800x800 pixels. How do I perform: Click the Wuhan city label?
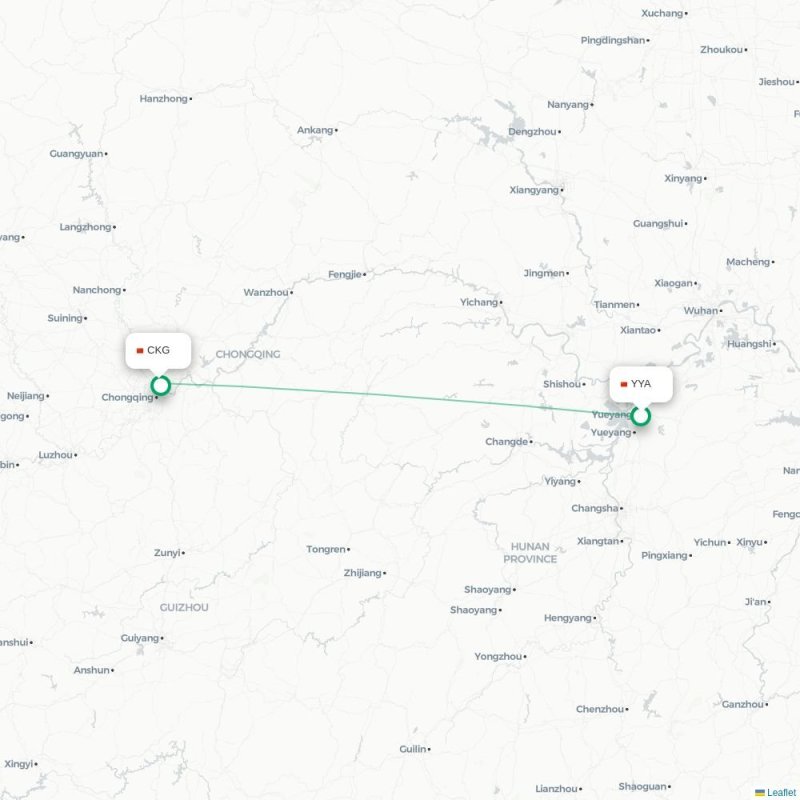(701, 310)
